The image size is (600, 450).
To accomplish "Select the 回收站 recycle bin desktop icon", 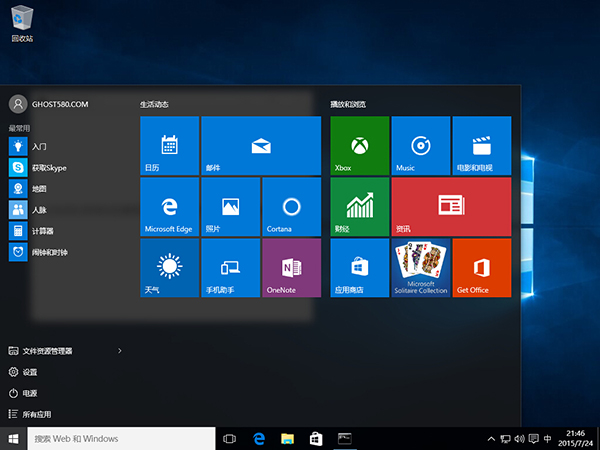I will tap(22, 23).
